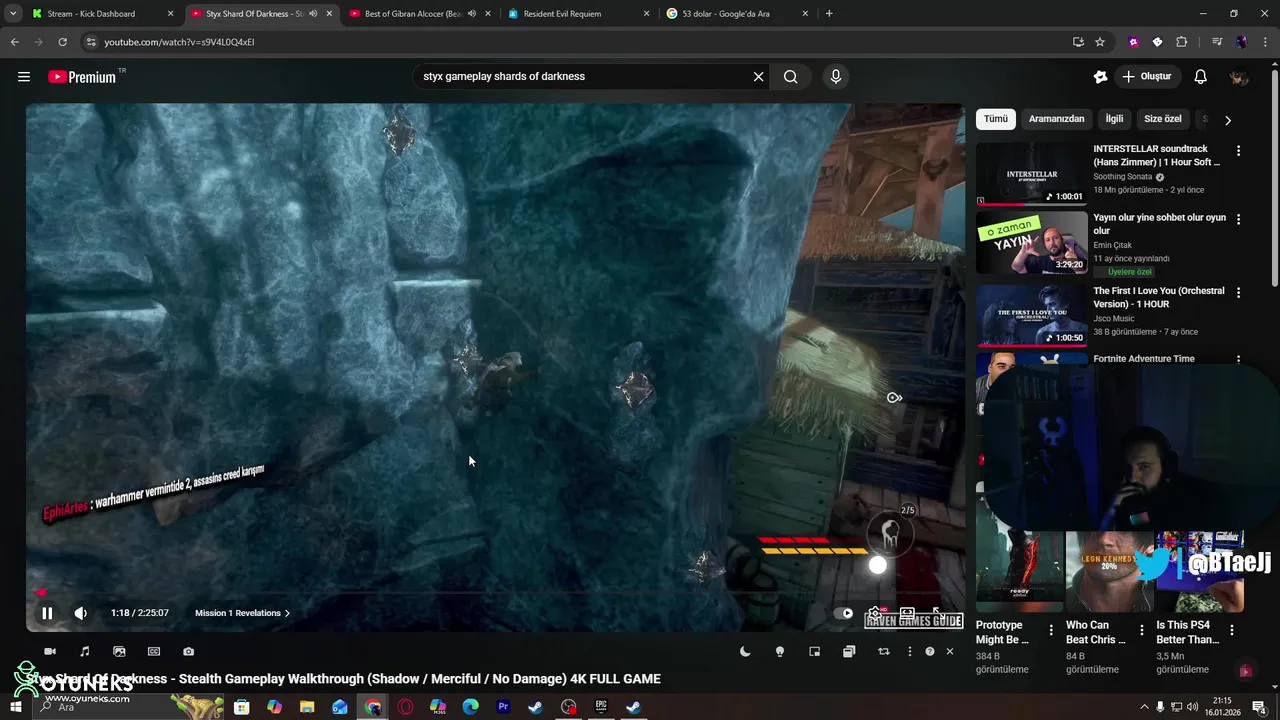
Task: Click the stacked windows pop-out icon
Action: click(849, 651)
